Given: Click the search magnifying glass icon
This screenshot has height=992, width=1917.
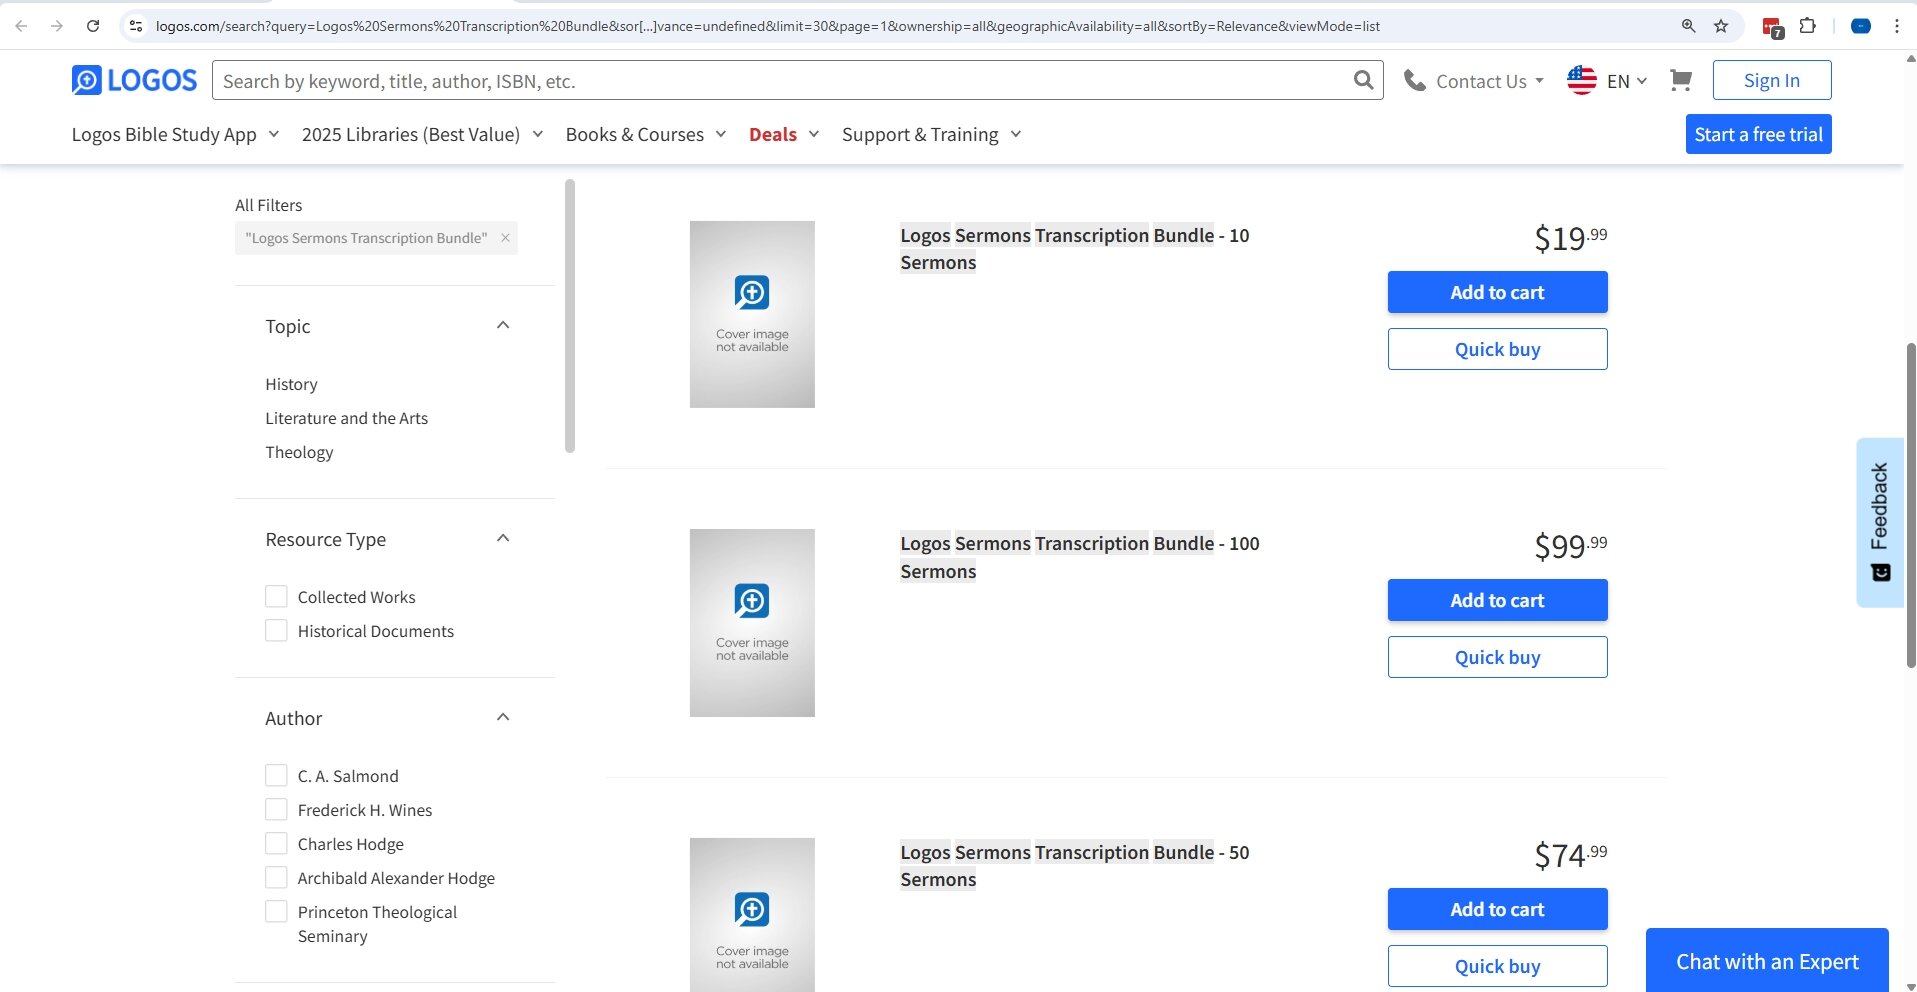Looking at the screenshot, I should tap(1363, 80).
